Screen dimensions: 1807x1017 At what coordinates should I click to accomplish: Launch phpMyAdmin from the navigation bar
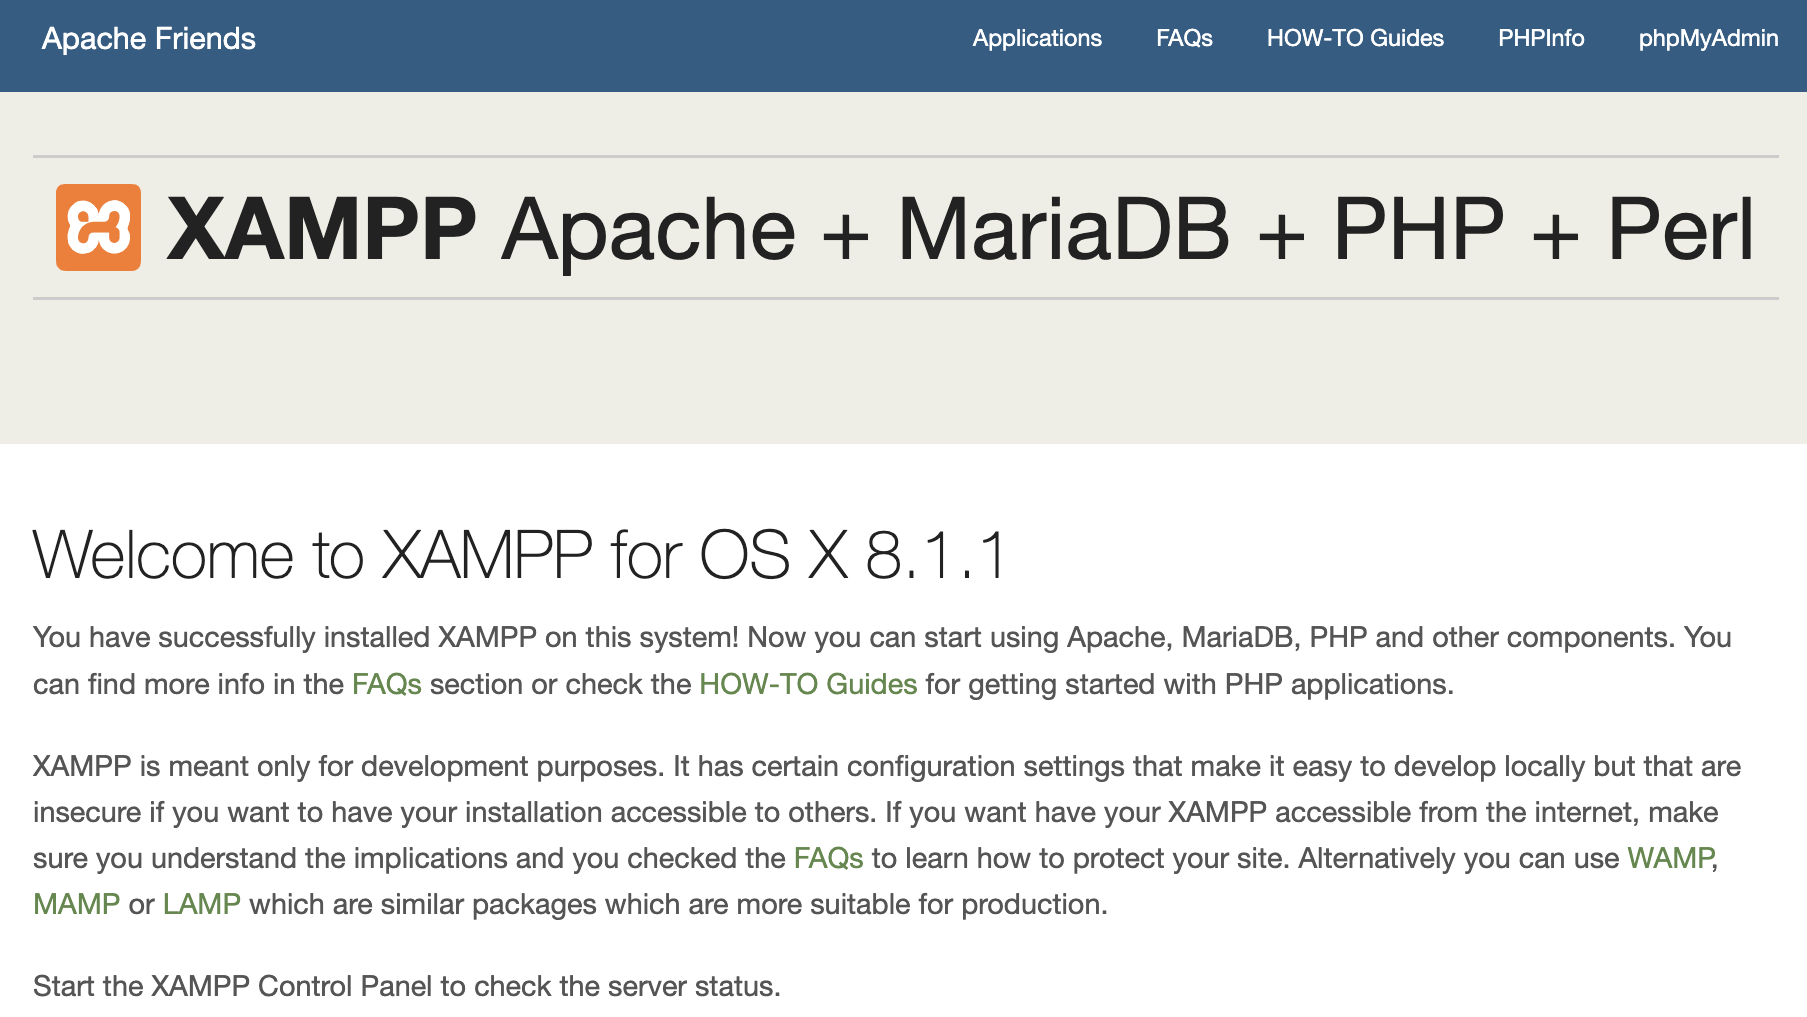(x=1708, y=38)
